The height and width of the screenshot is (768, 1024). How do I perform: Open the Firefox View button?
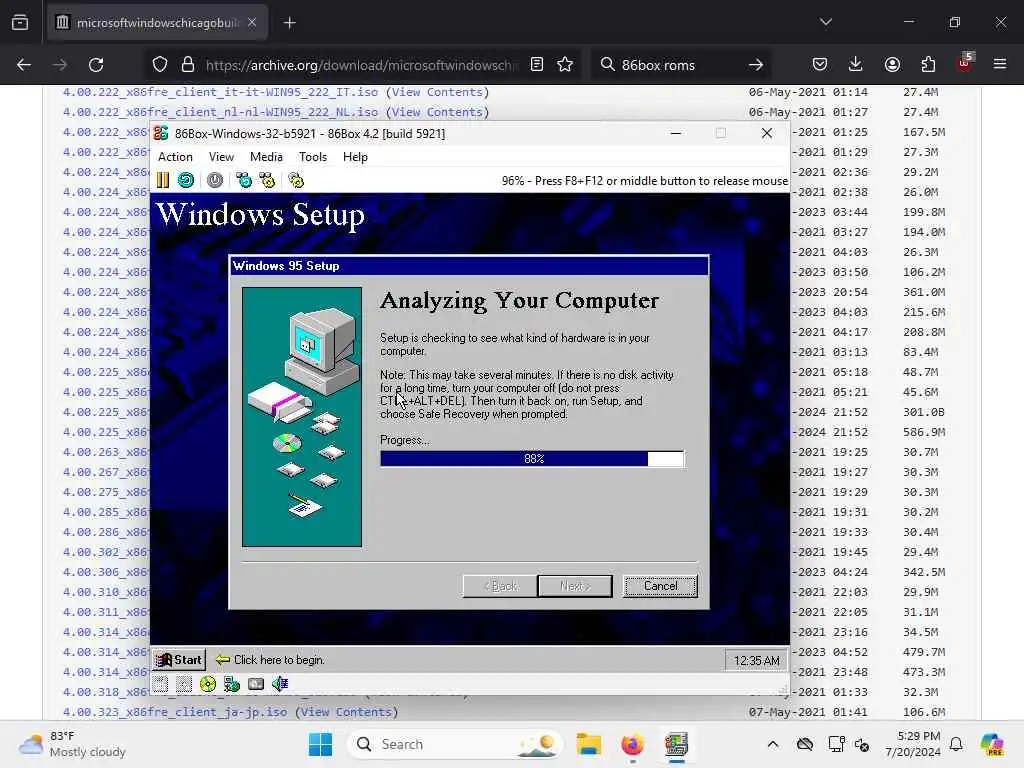point(20,23)
